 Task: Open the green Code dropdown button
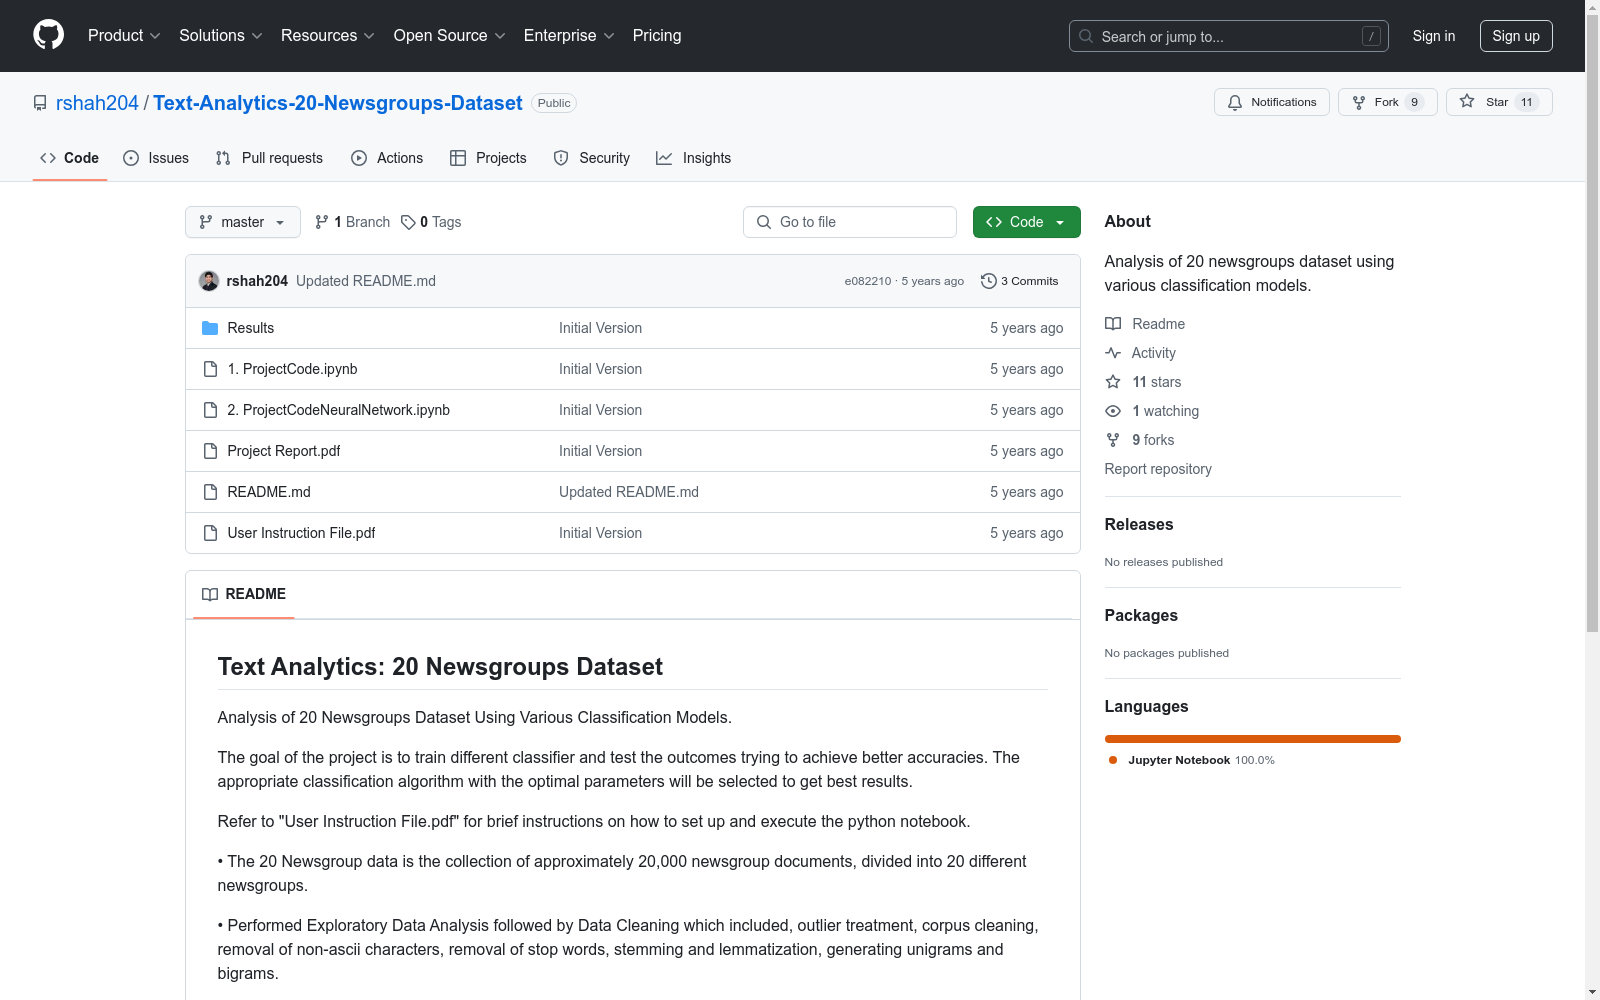[1026, 222]
